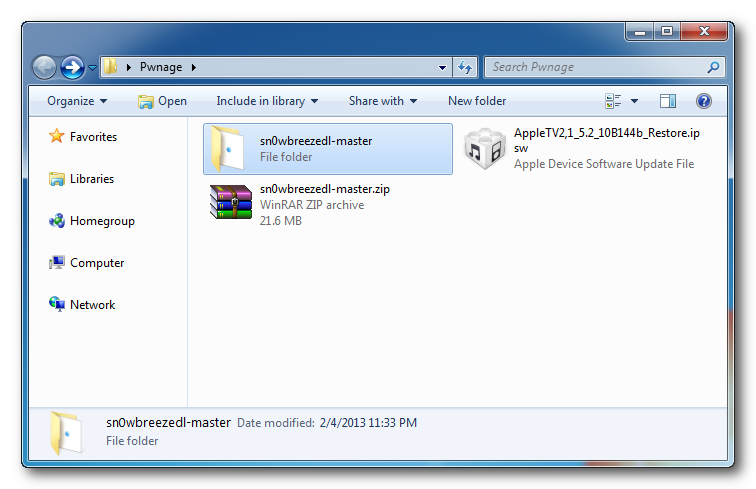This screenshot has height=489, width=756.
Task: Click the Computer monitor icon
Action: 56,263
